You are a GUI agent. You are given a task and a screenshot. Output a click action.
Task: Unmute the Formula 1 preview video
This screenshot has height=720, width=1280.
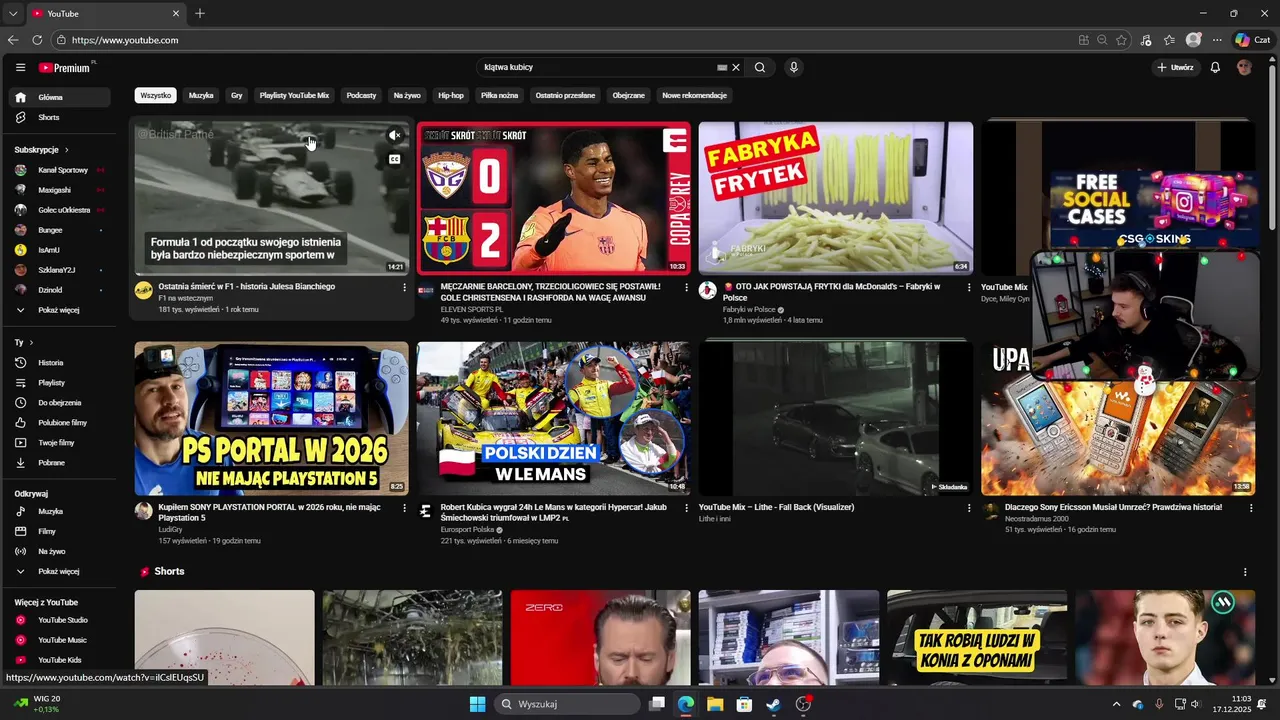(395, 135)
